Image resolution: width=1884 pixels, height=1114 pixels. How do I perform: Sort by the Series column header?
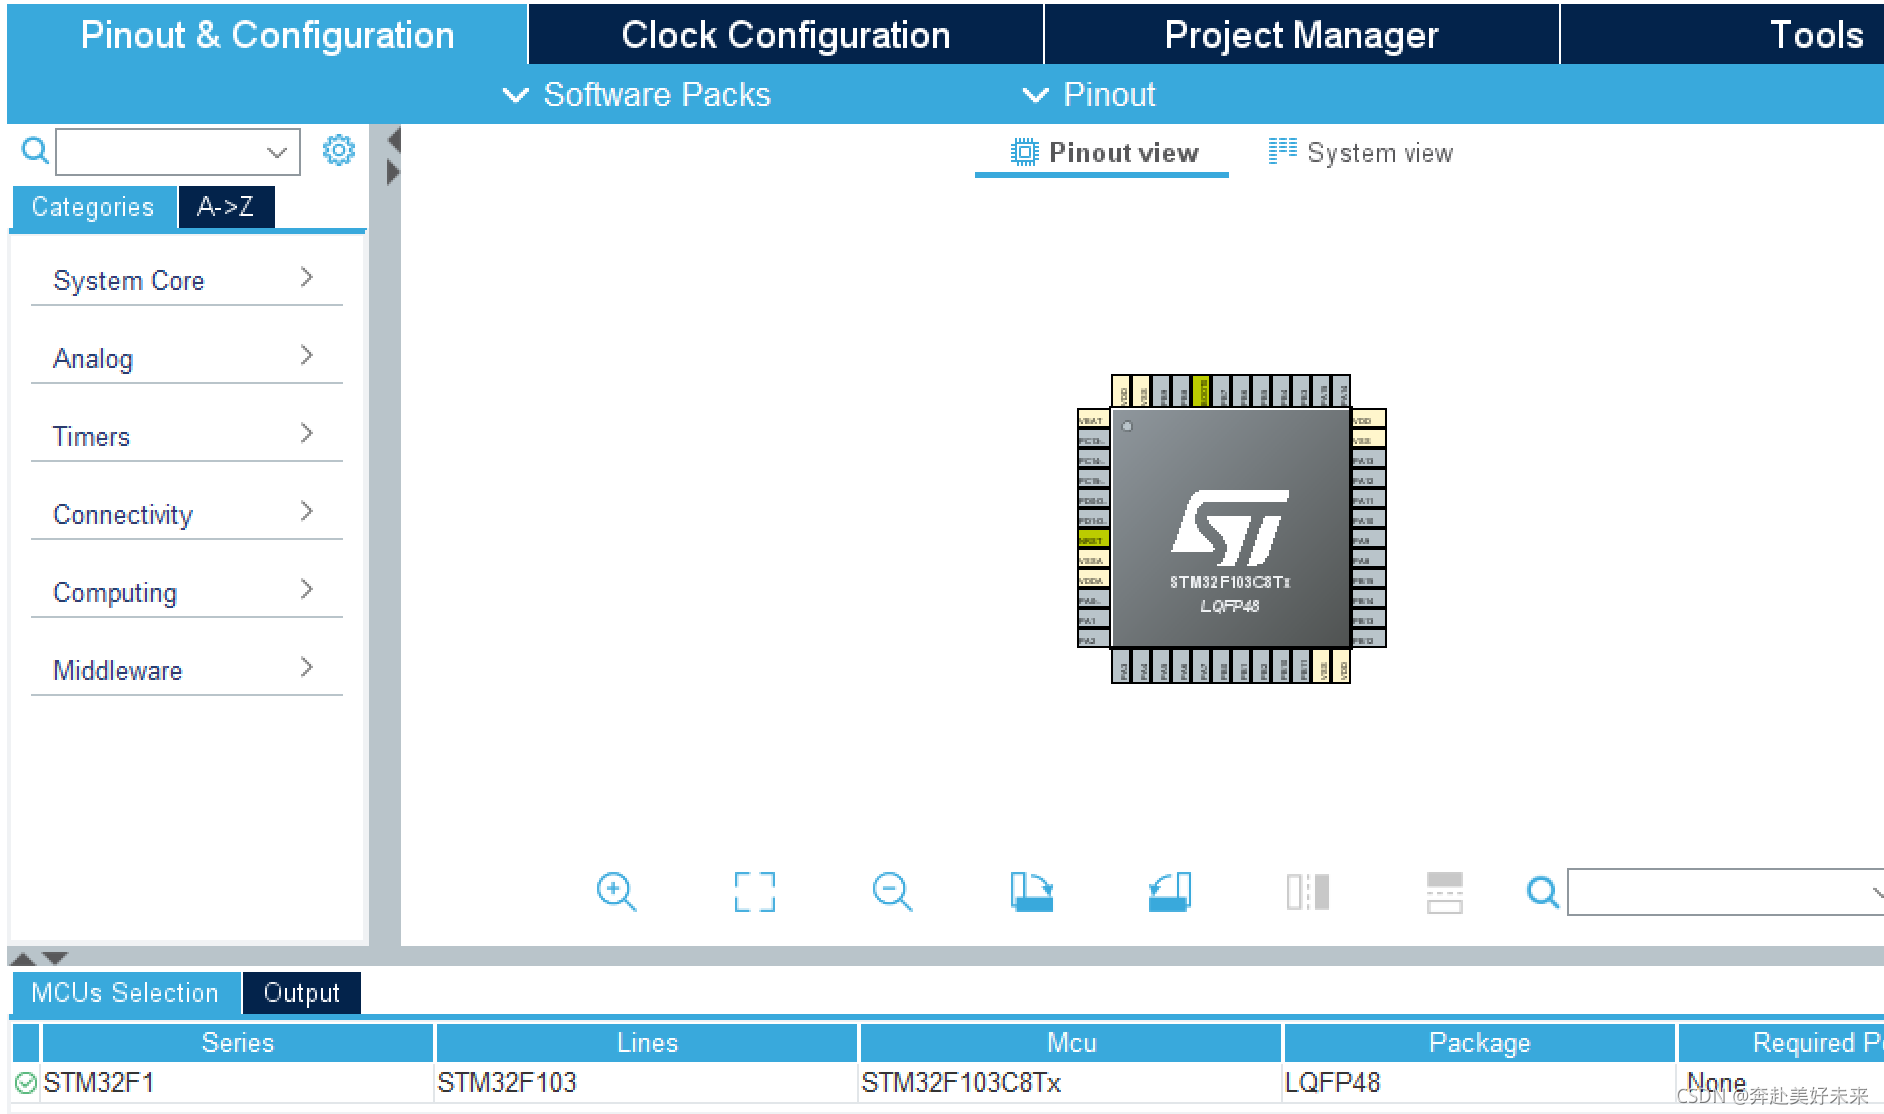238,1043
